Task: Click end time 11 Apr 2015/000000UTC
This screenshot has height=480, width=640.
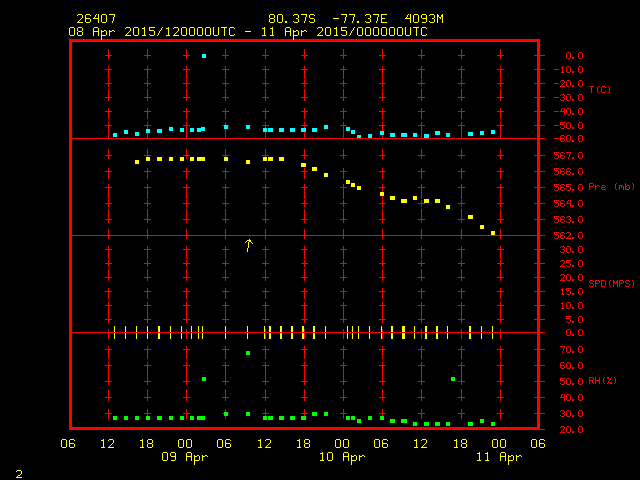Action: (x=344, y=32)
